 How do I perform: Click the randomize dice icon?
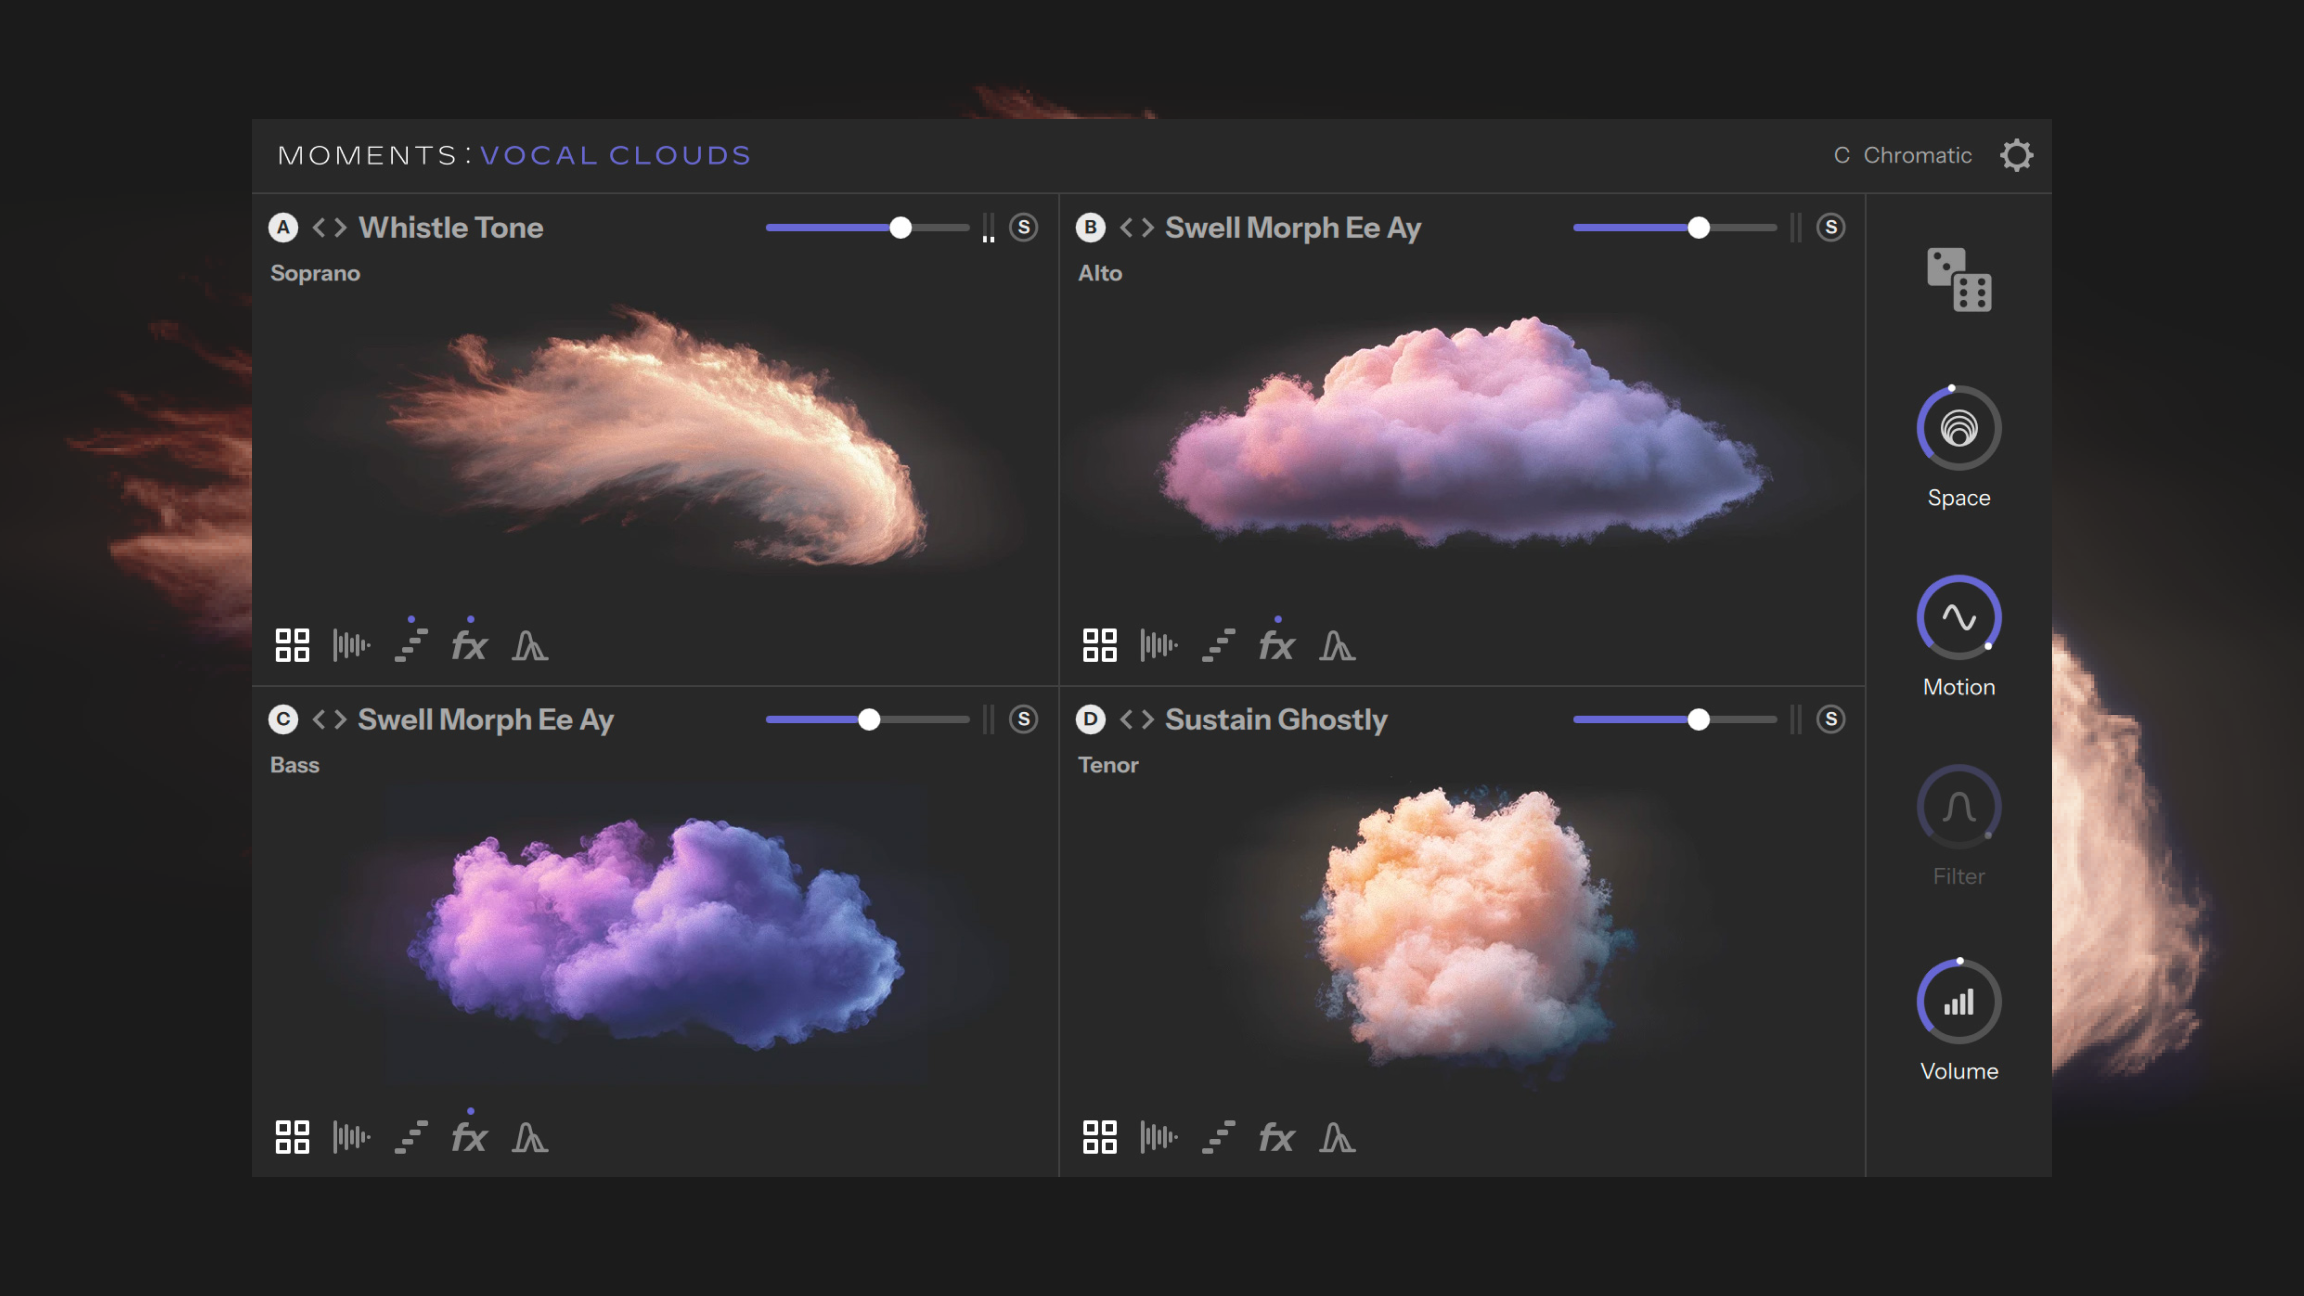pos(1958,279)
